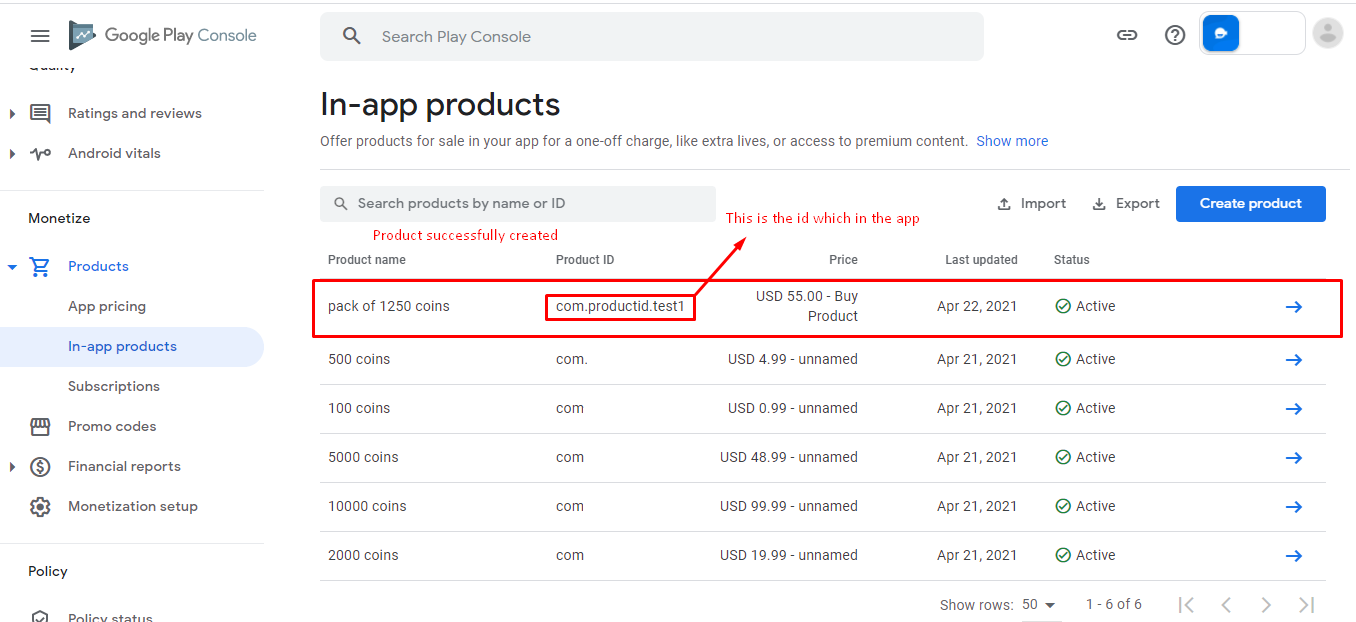Click the Show more link
Image resolution: width=1356 pixels, height=622 pixels.
pyautogui.click(x=1012, y=141)
